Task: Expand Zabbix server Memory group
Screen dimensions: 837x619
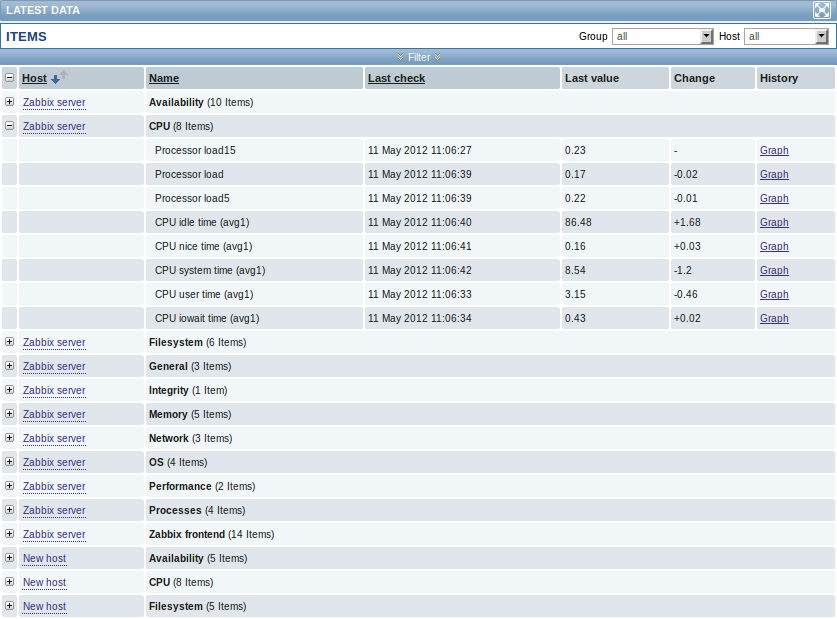Action: click(x=9, y=414)
